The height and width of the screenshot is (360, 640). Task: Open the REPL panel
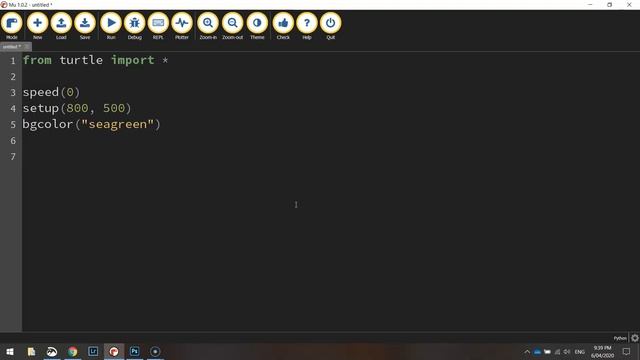point(158,25)
